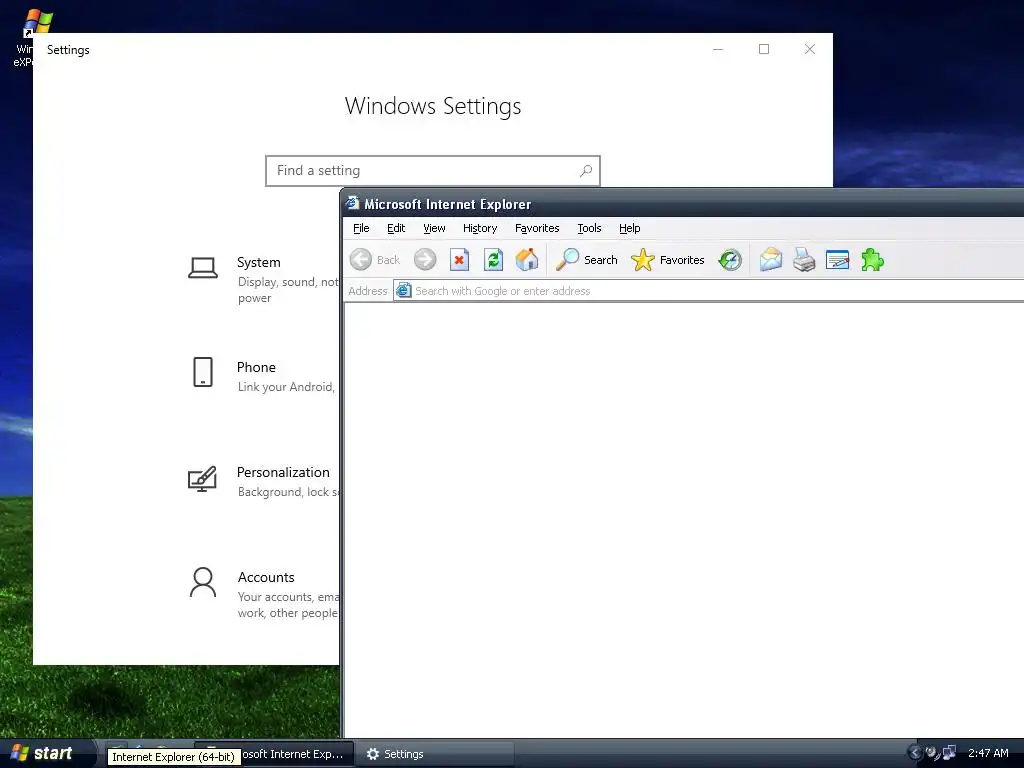The image size is (1024, 768).
Task: Go to the Home page icon
Action: tap(527, 260)
